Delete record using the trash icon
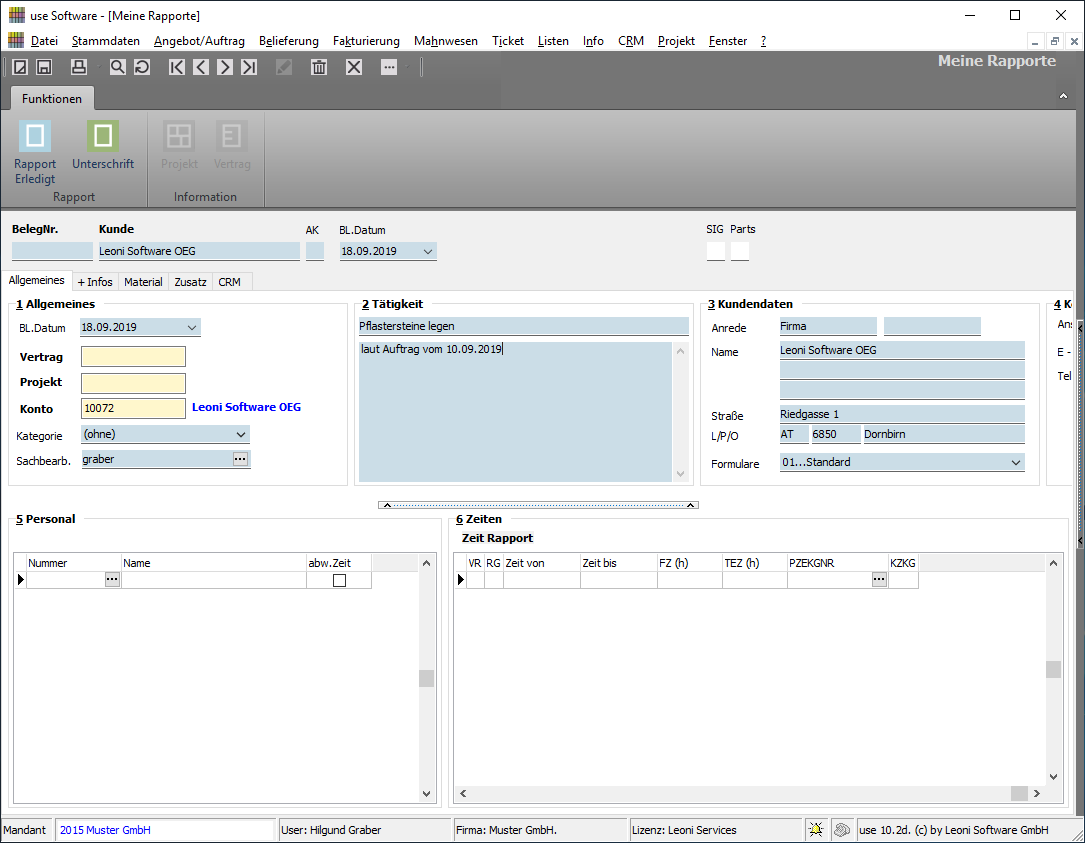This screenshot has height=843, width=1085. [319, 67]
